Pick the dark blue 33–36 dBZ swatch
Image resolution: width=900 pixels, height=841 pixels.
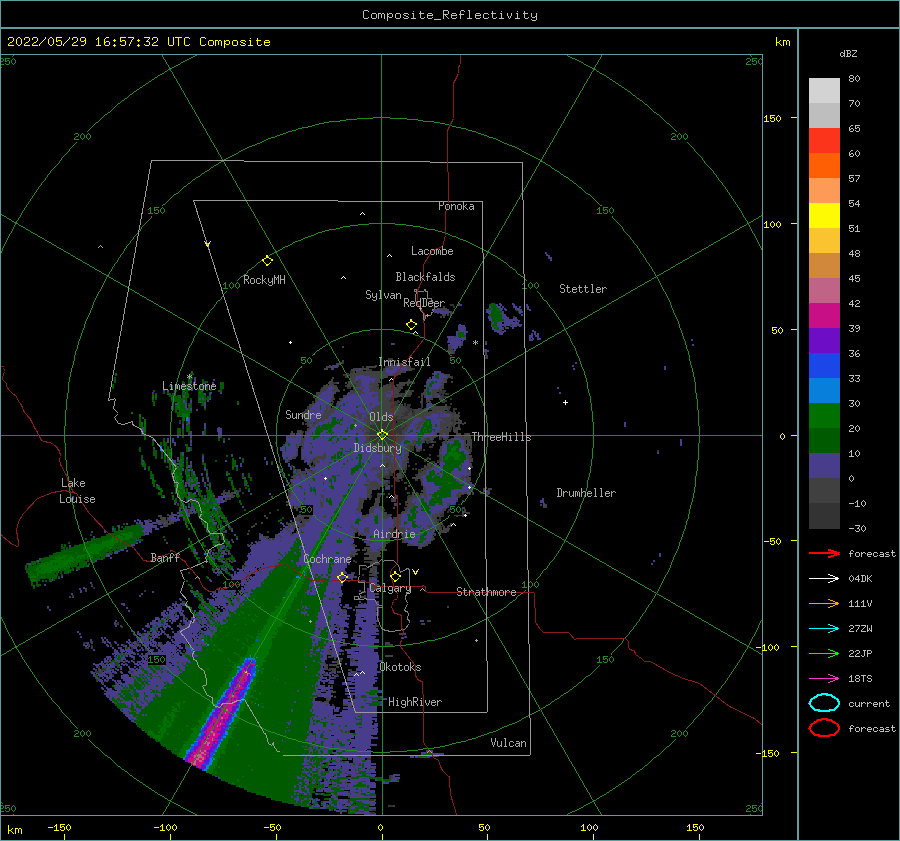[x=824, y=366]
